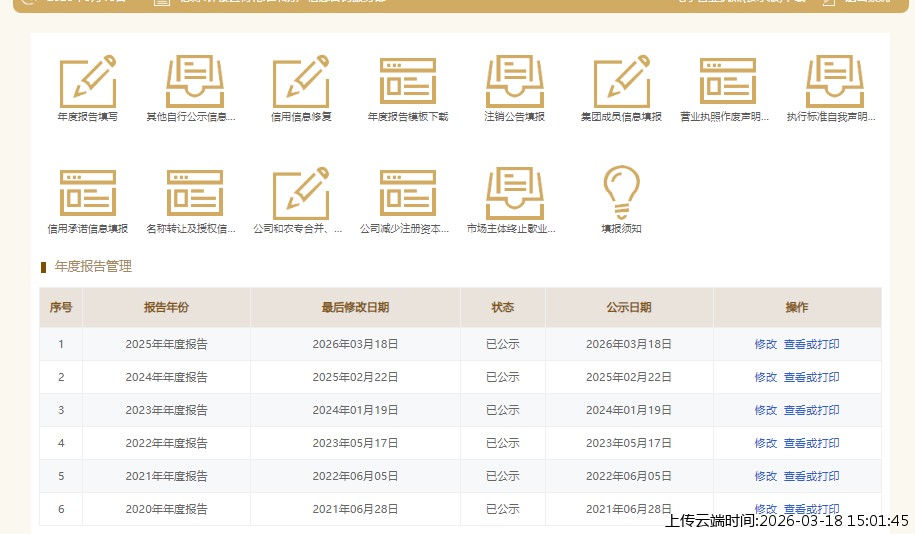915x534 pixels.
Task: View 填报须知 lightbulb icon
Action: pyautogui.click(x=621, y=192)
